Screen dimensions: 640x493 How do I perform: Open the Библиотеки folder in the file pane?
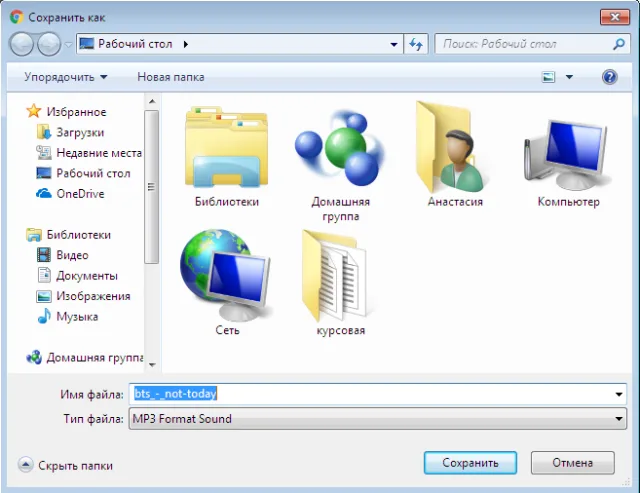point(227,157)
